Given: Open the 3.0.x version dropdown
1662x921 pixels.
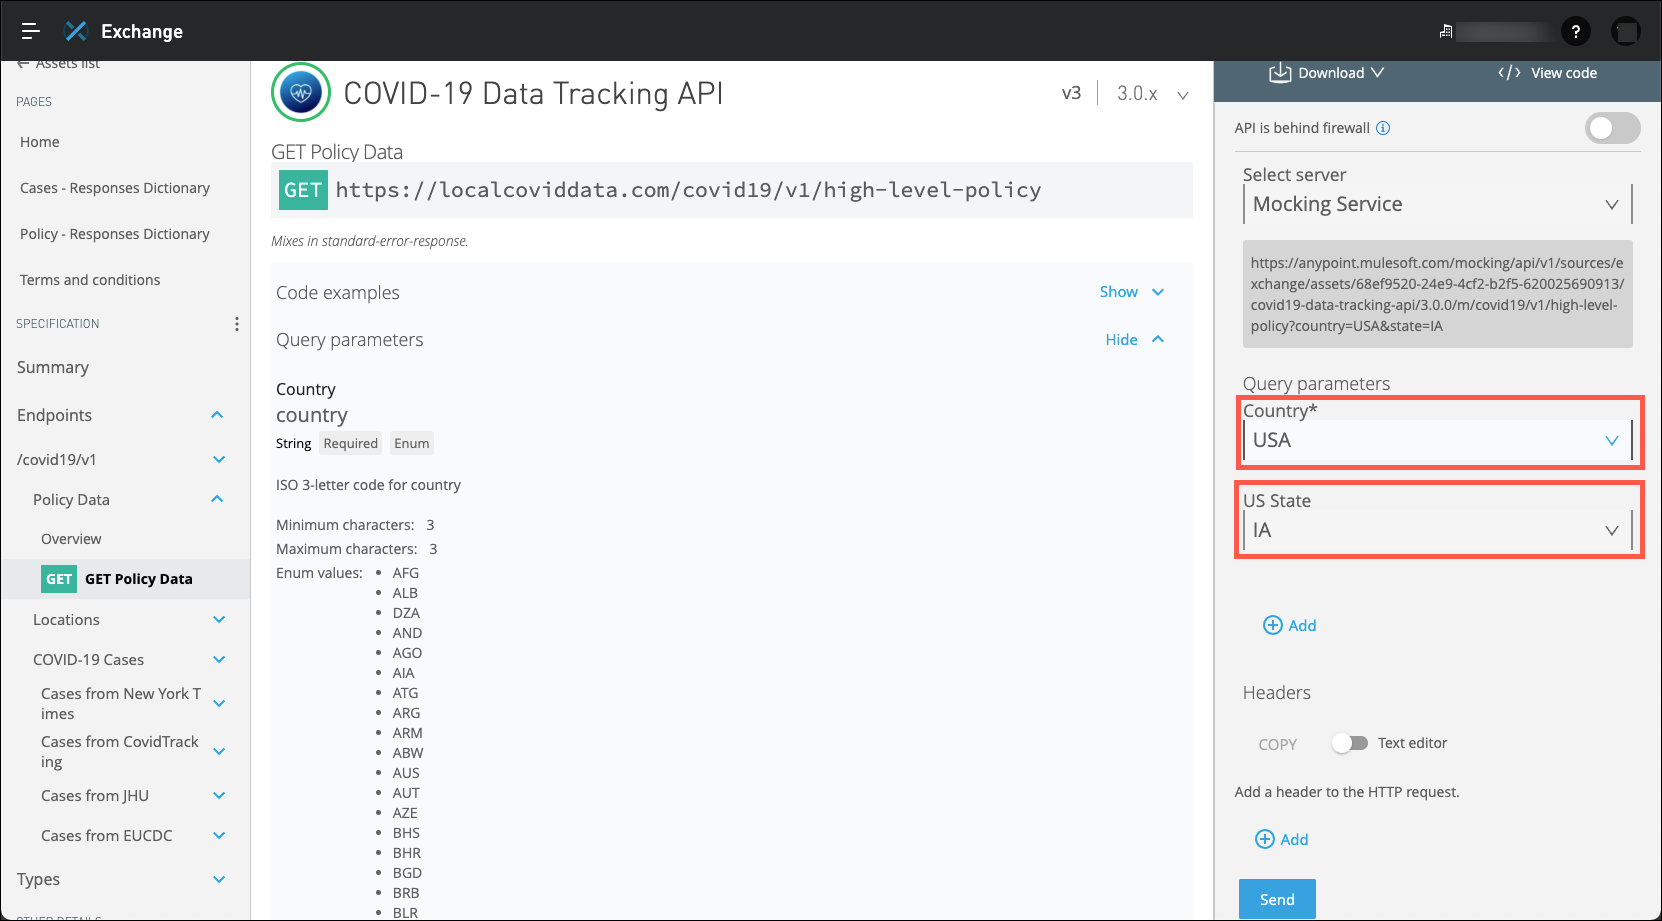Looking at the screenshot, I should click(1153, 94).
